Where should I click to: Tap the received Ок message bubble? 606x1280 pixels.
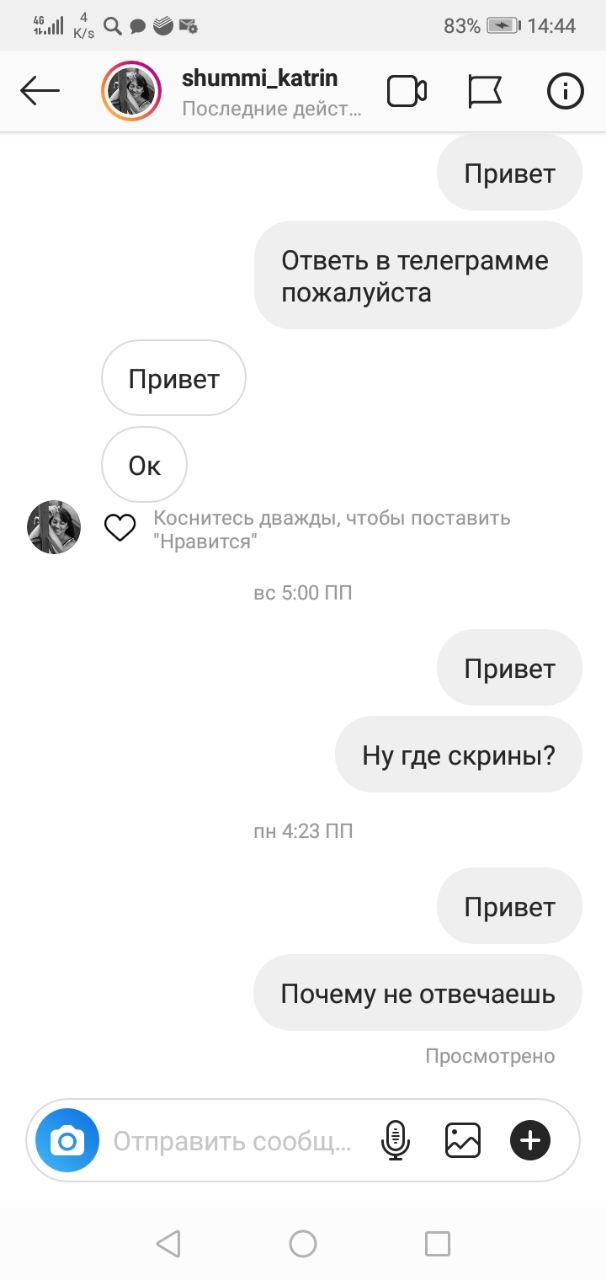[144, 465]
